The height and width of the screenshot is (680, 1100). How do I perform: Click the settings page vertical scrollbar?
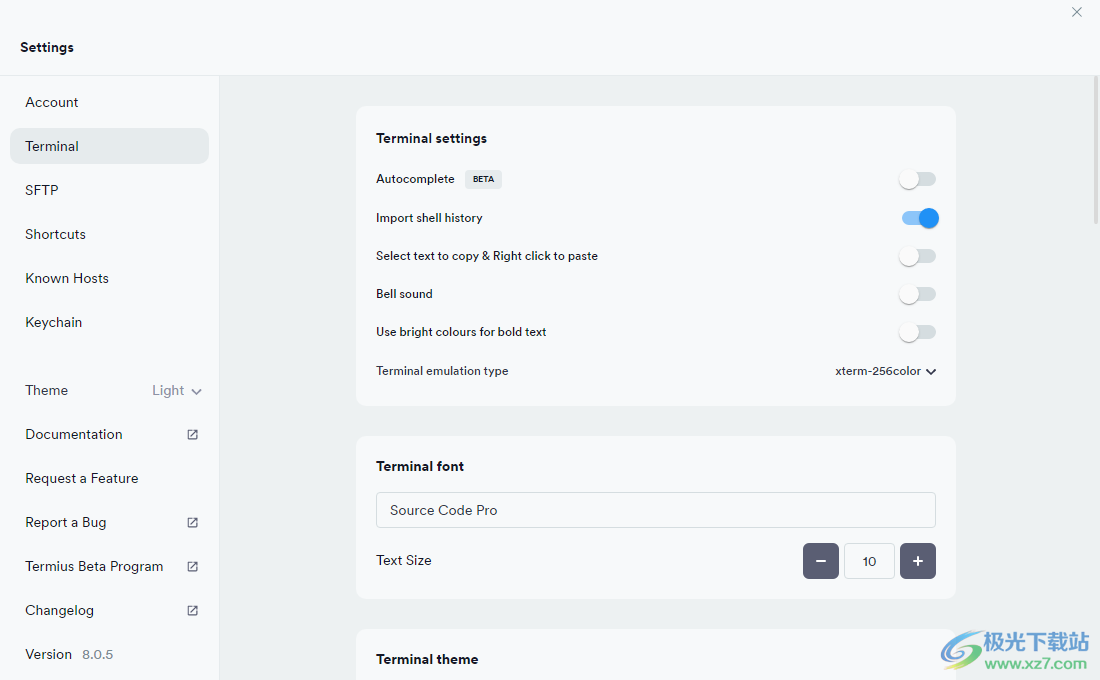[1096, 150]
